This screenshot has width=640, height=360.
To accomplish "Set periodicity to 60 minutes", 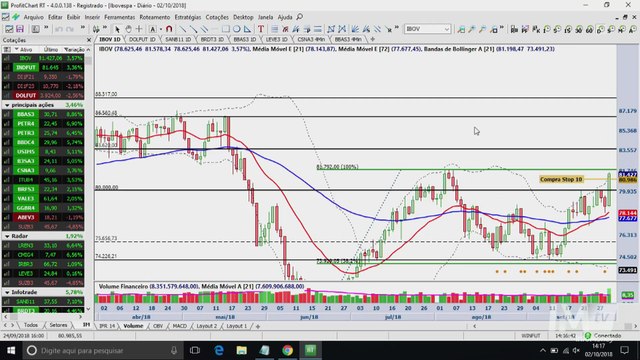I will (589, 29).
